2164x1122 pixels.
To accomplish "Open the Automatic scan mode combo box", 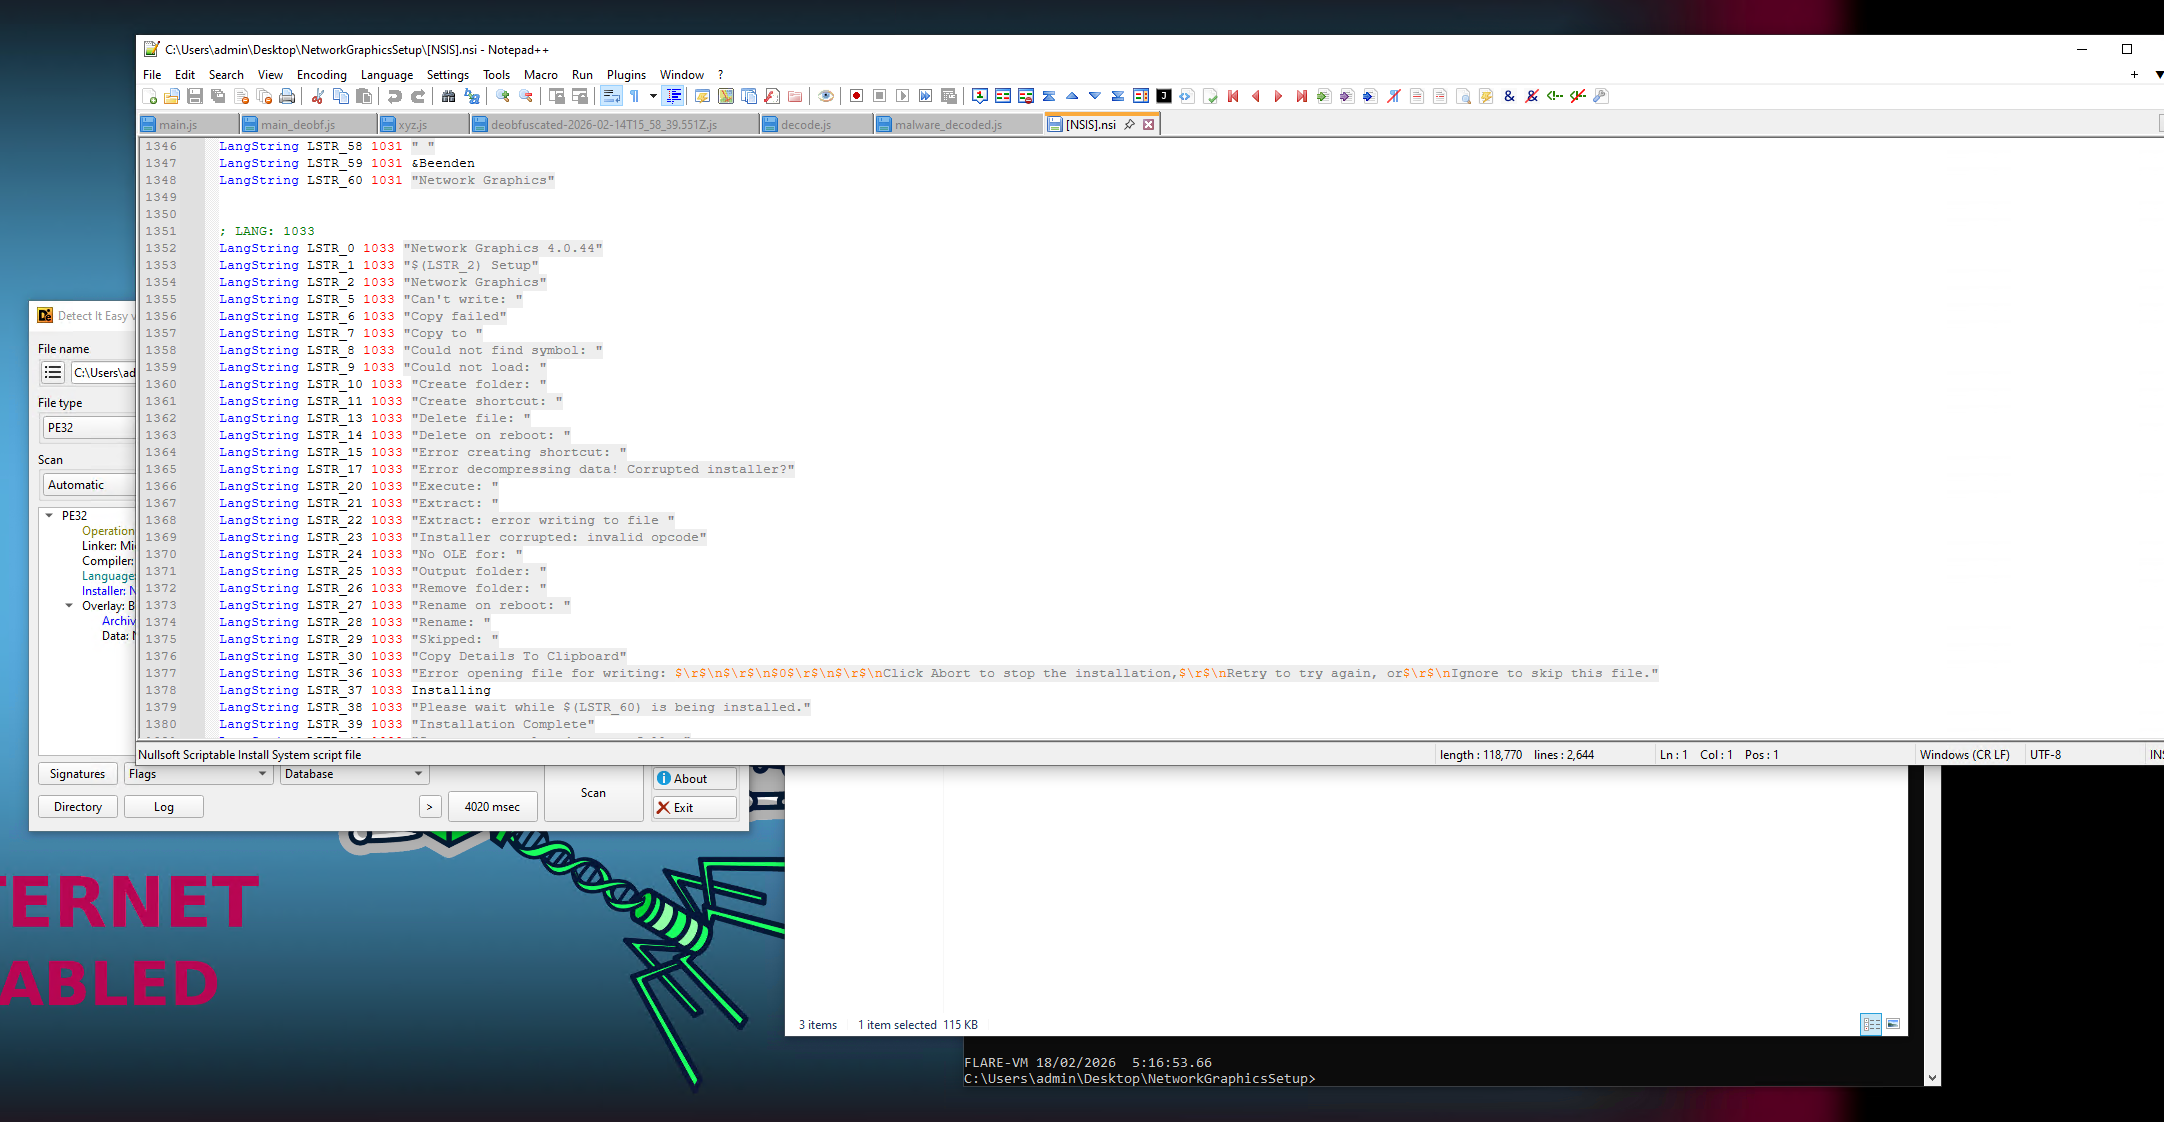I will point(89,485).
